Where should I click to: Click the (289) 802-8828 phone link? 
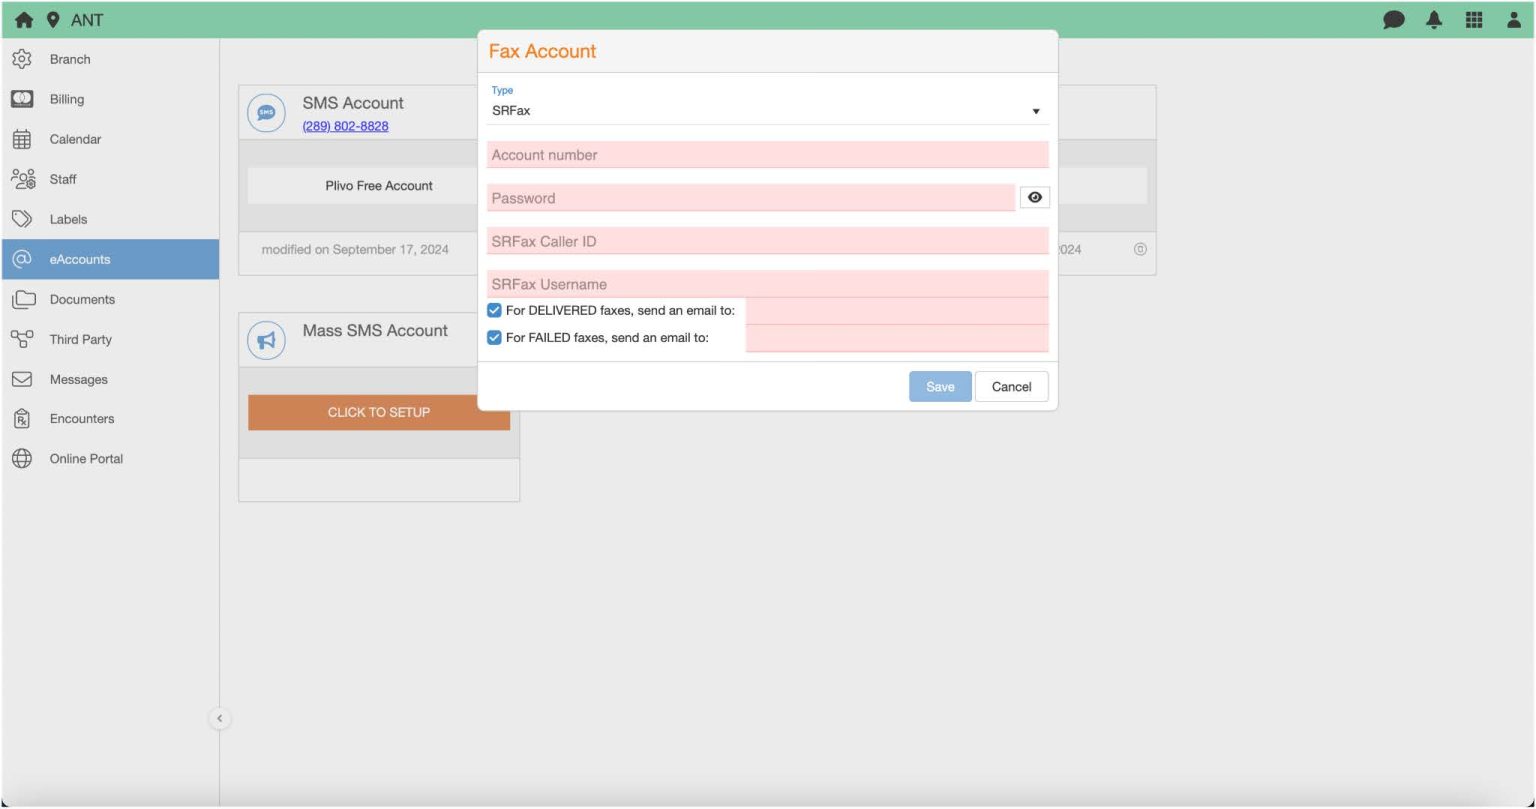[x=344, y=126]
